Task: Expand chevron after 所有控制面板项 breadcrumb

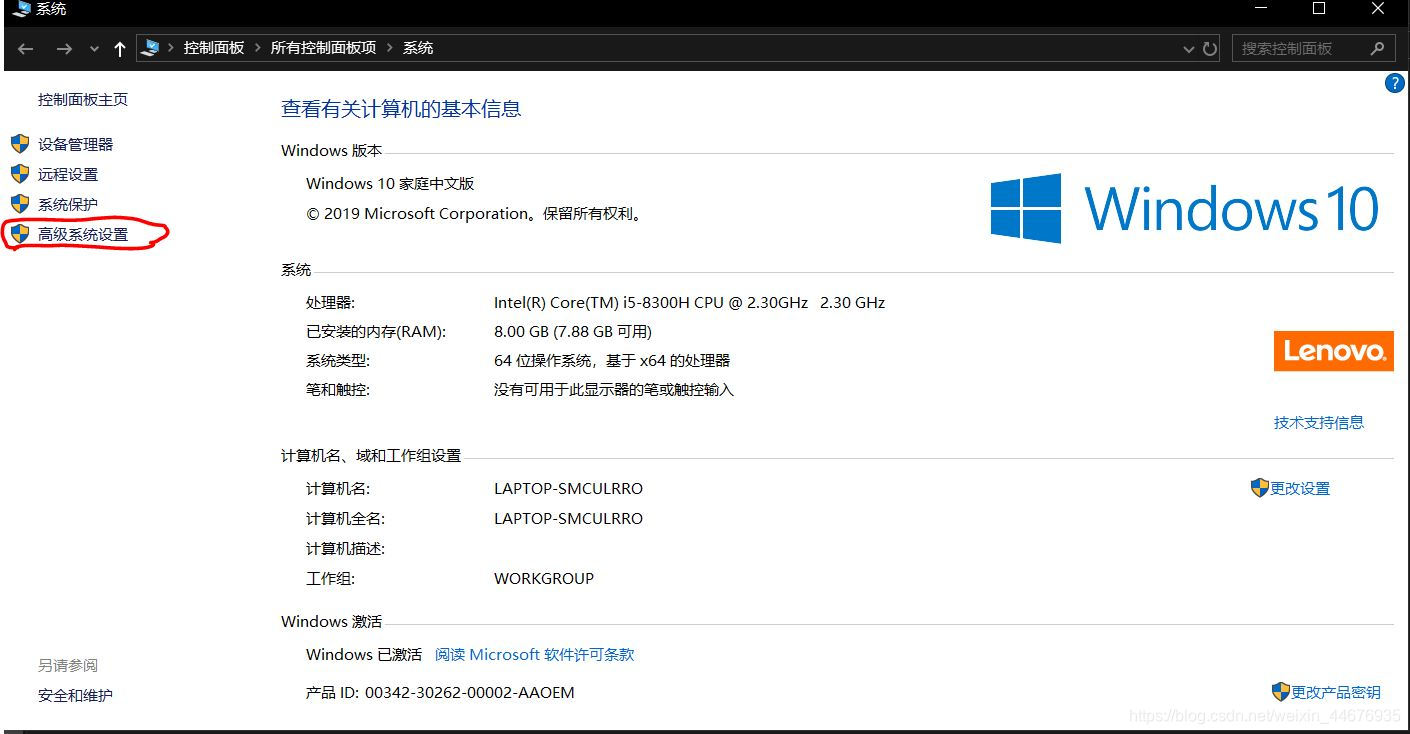Action: 390,48
